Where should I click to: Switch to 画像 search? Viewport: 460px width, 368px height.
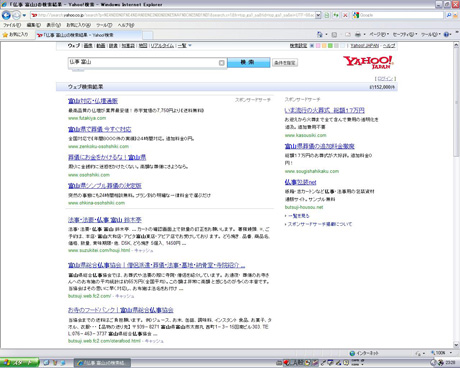point(88,46)
